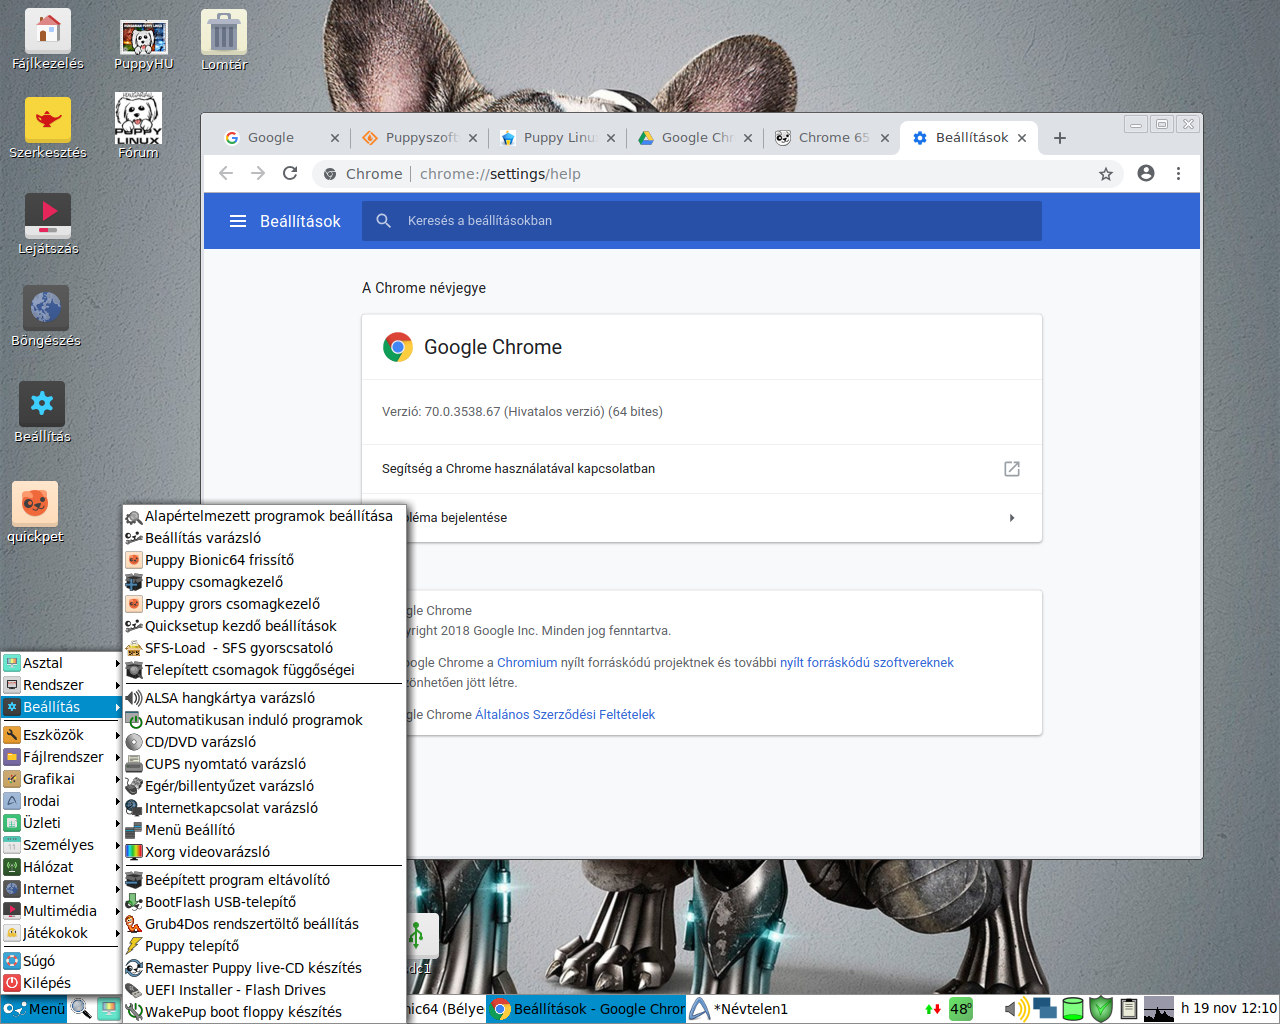Expand the Asztal submenu
Image resolution: width=1280 pixels, height=1024 pixels.
click(61, 663)
